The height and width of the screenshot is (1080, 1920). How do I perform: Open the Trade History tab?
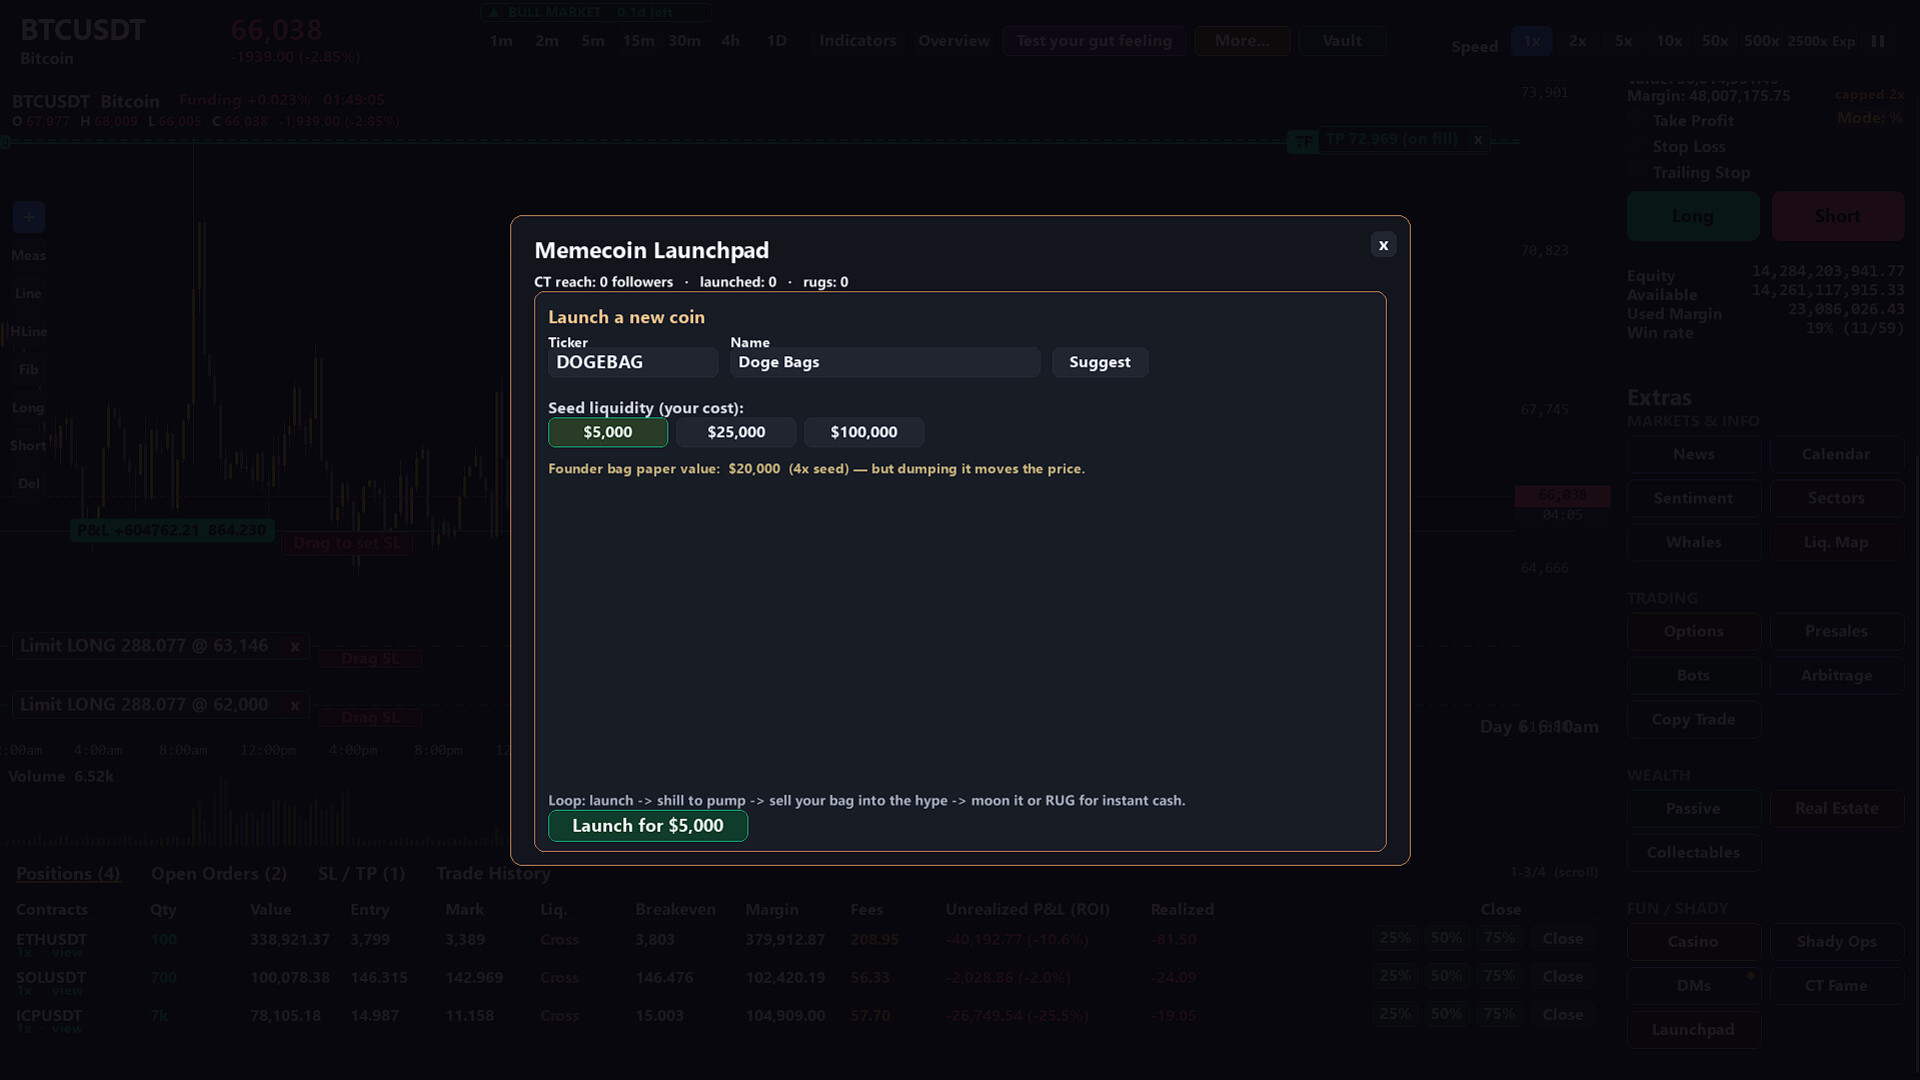click(494, 874)
